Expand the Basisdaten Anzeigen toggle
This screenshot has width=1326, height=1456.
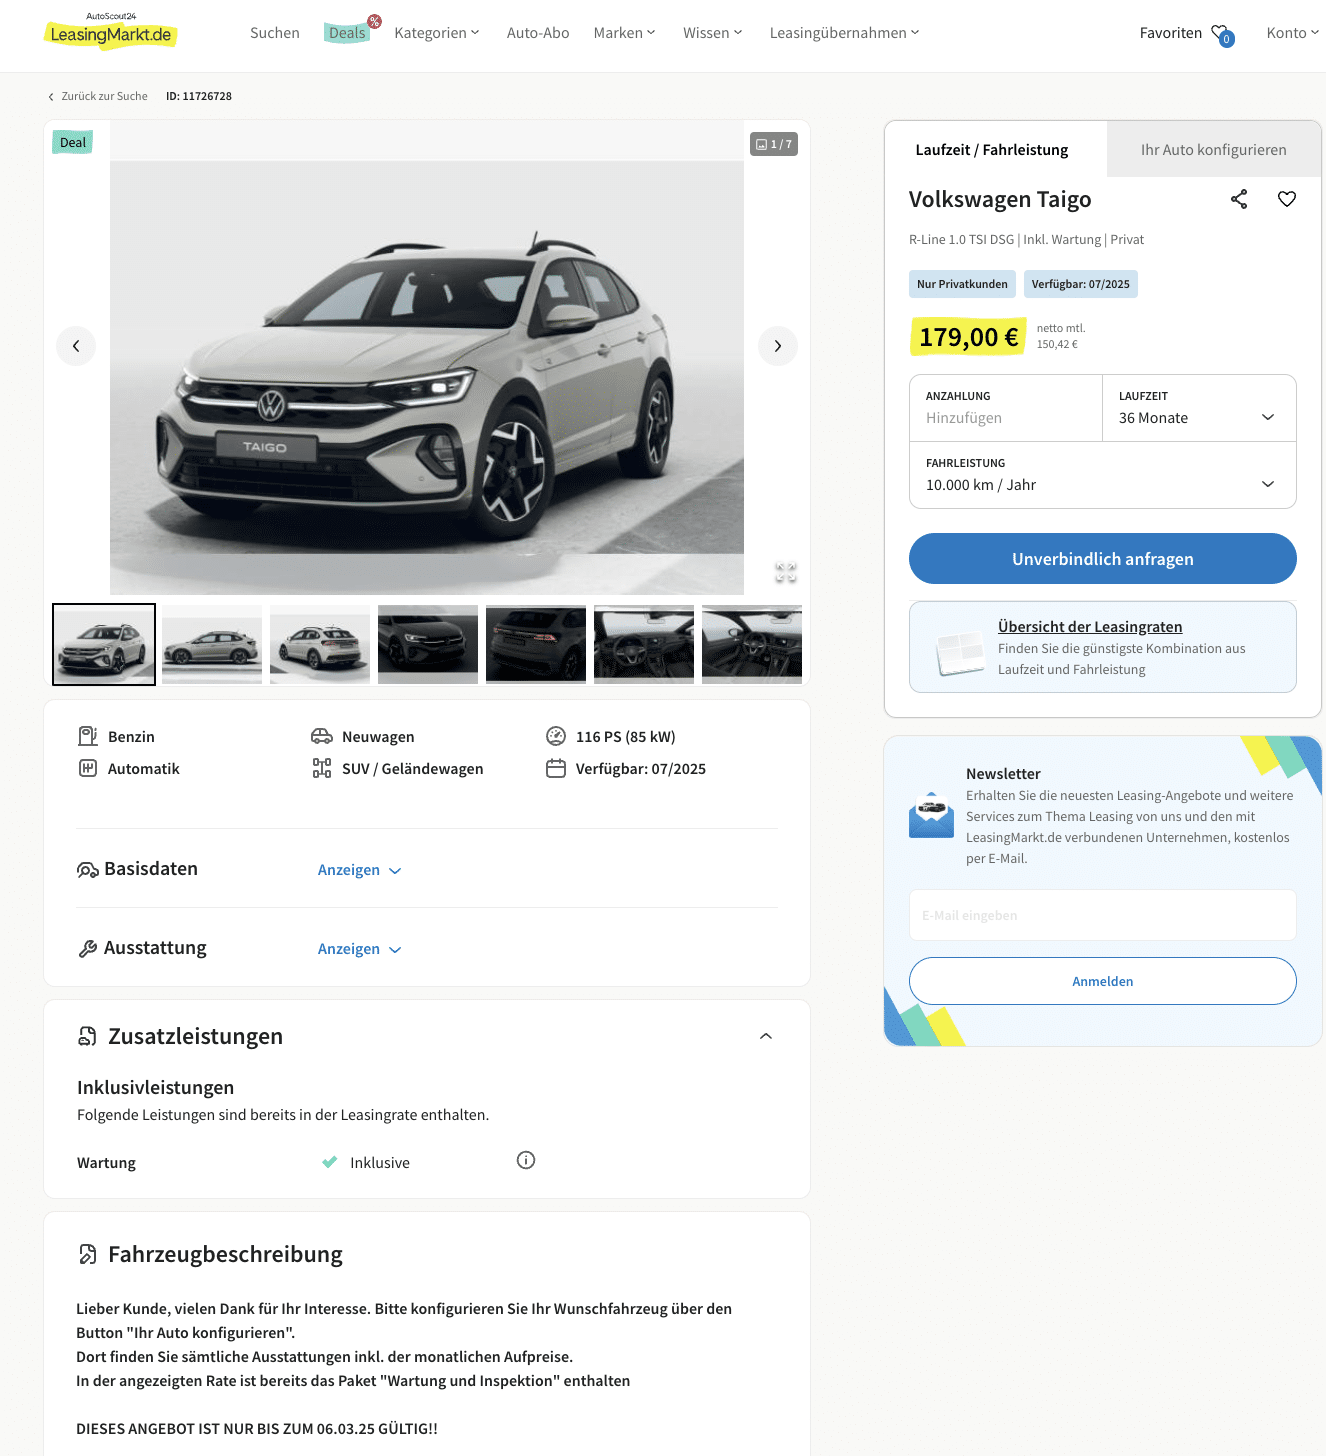point(359,870)
